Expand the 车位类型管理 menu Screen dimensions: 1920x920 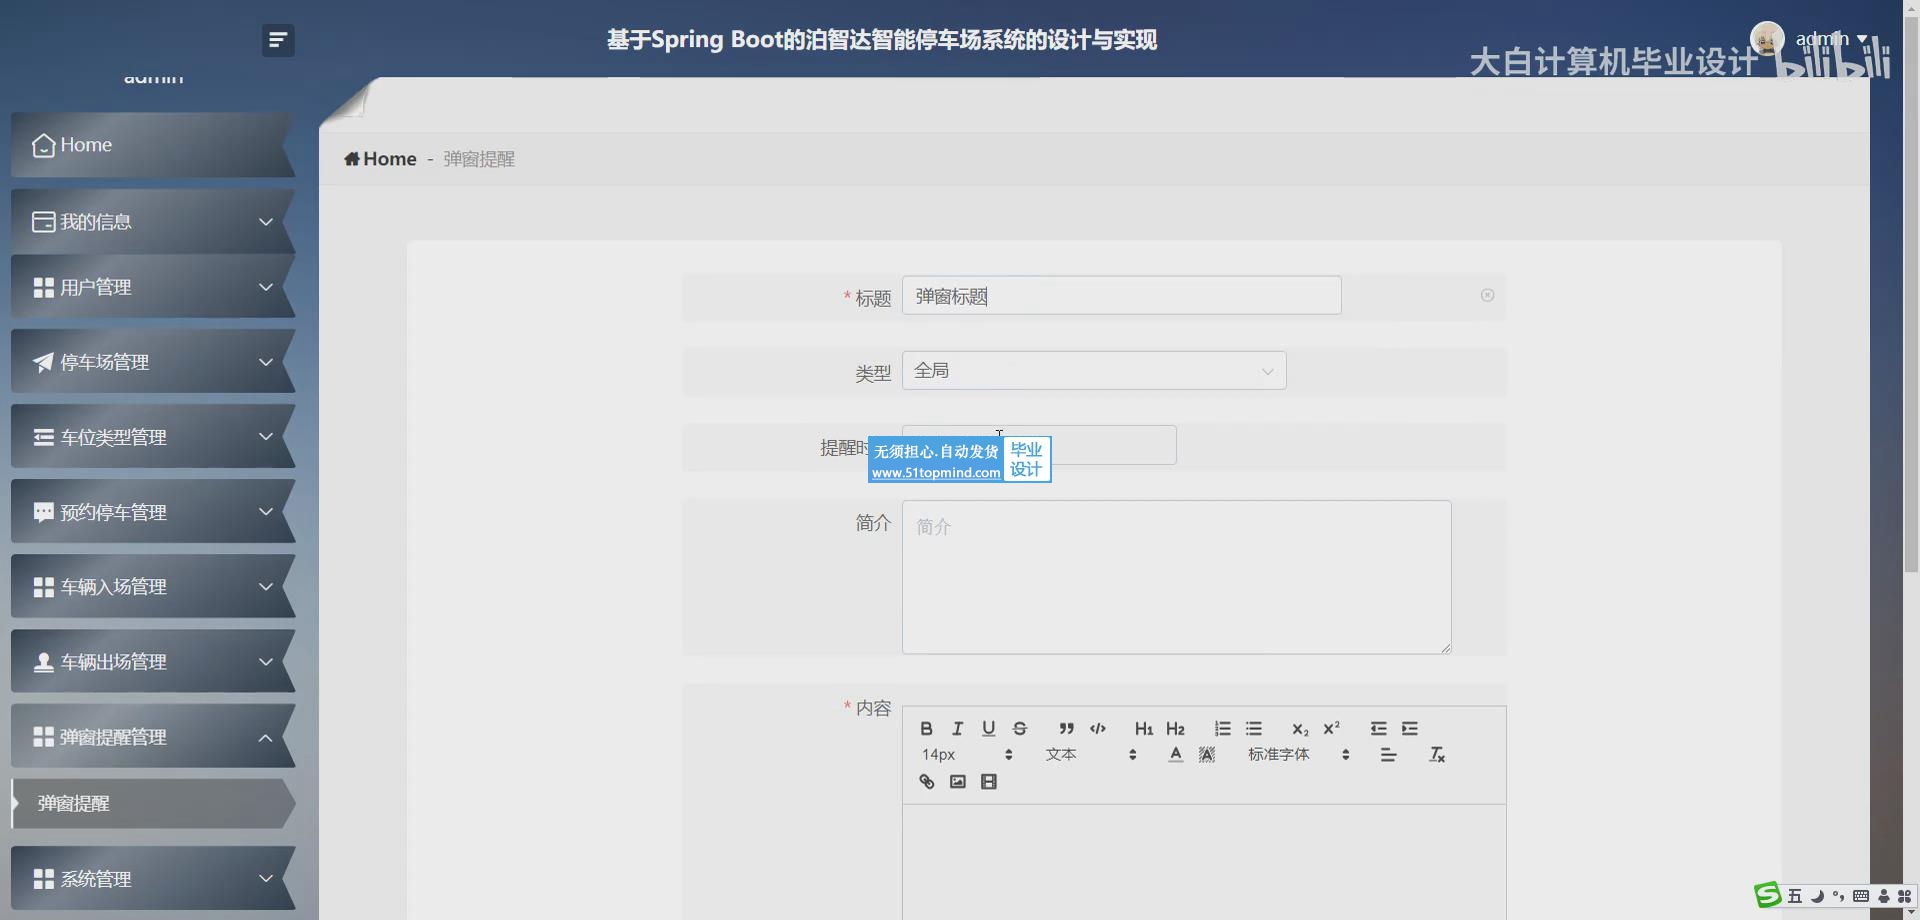coord(152,437)
